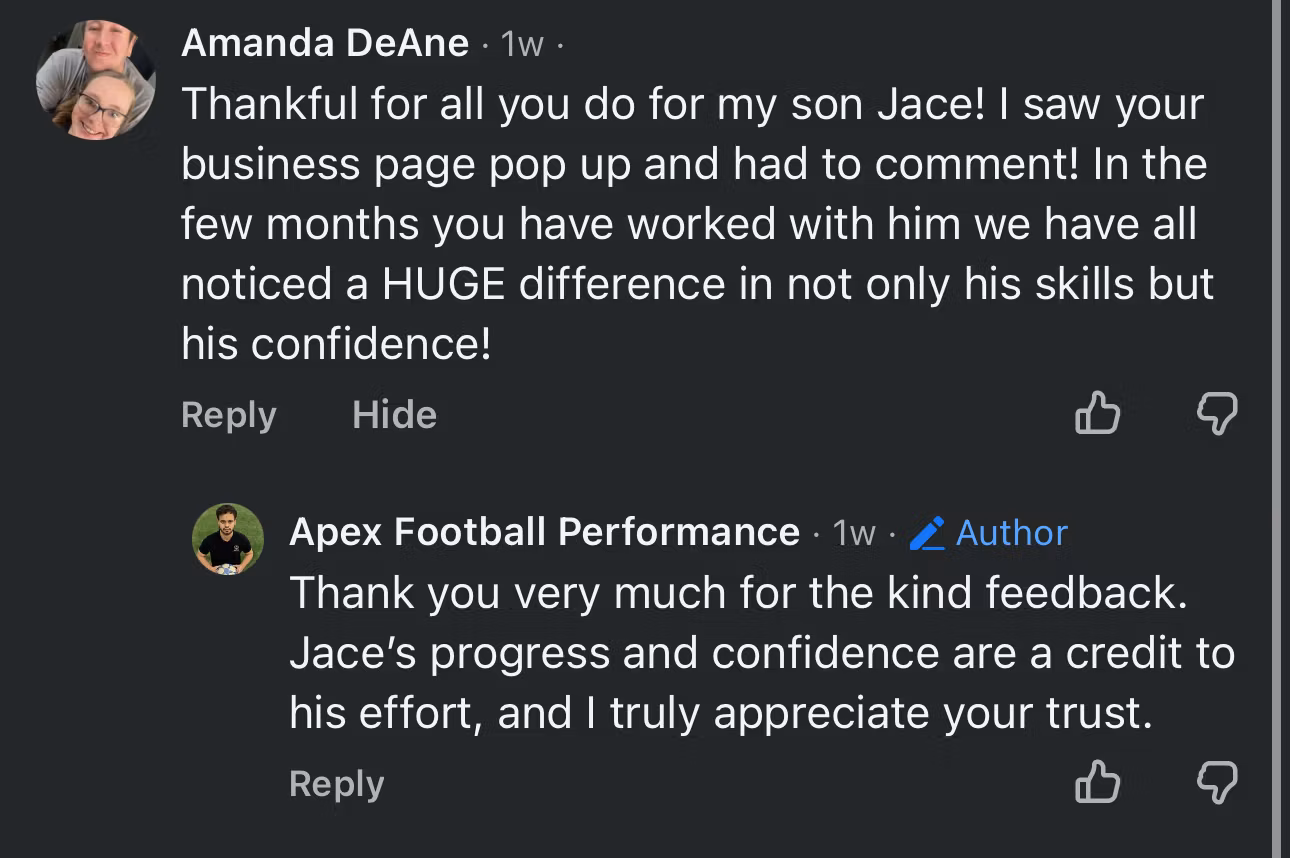
Task: Open Amanda DeAne's name link
Action: [x=325, y=43]
